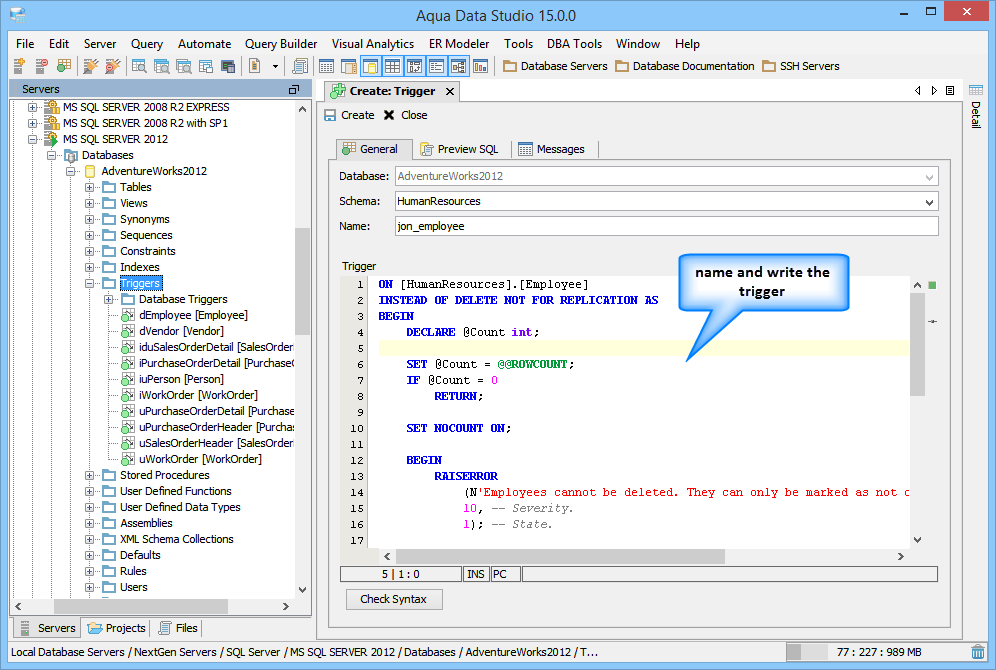Click the Database Servers folder shortcut
The image size is (996, 670).
coord(555,66)
